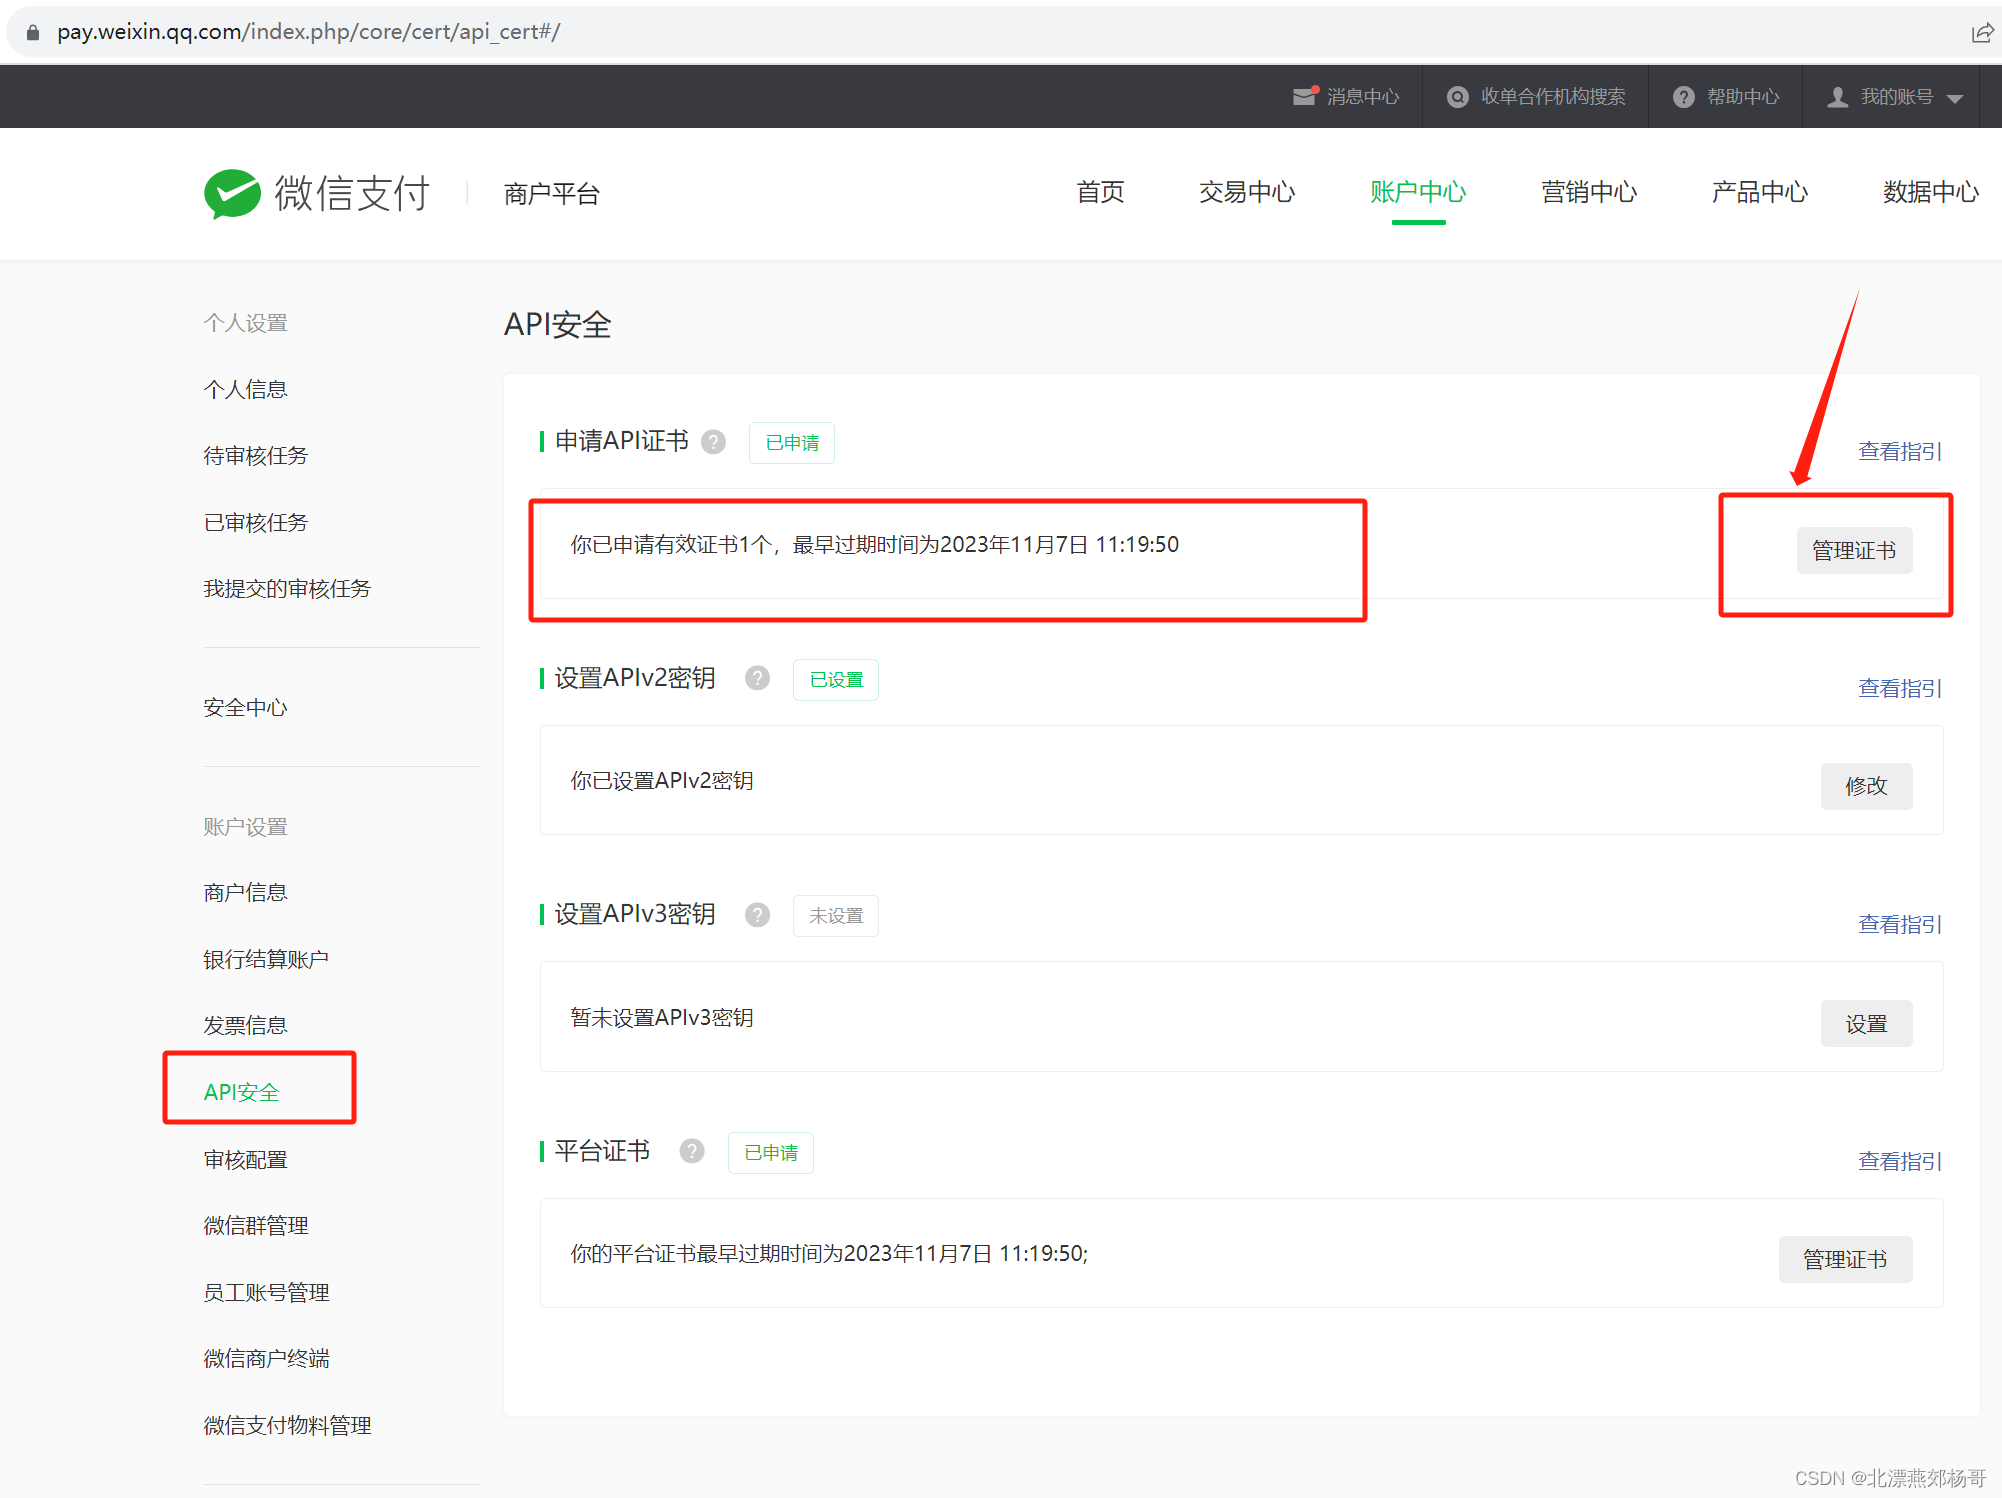Click 管理证书 button in 平台证书 section

1844,1259
